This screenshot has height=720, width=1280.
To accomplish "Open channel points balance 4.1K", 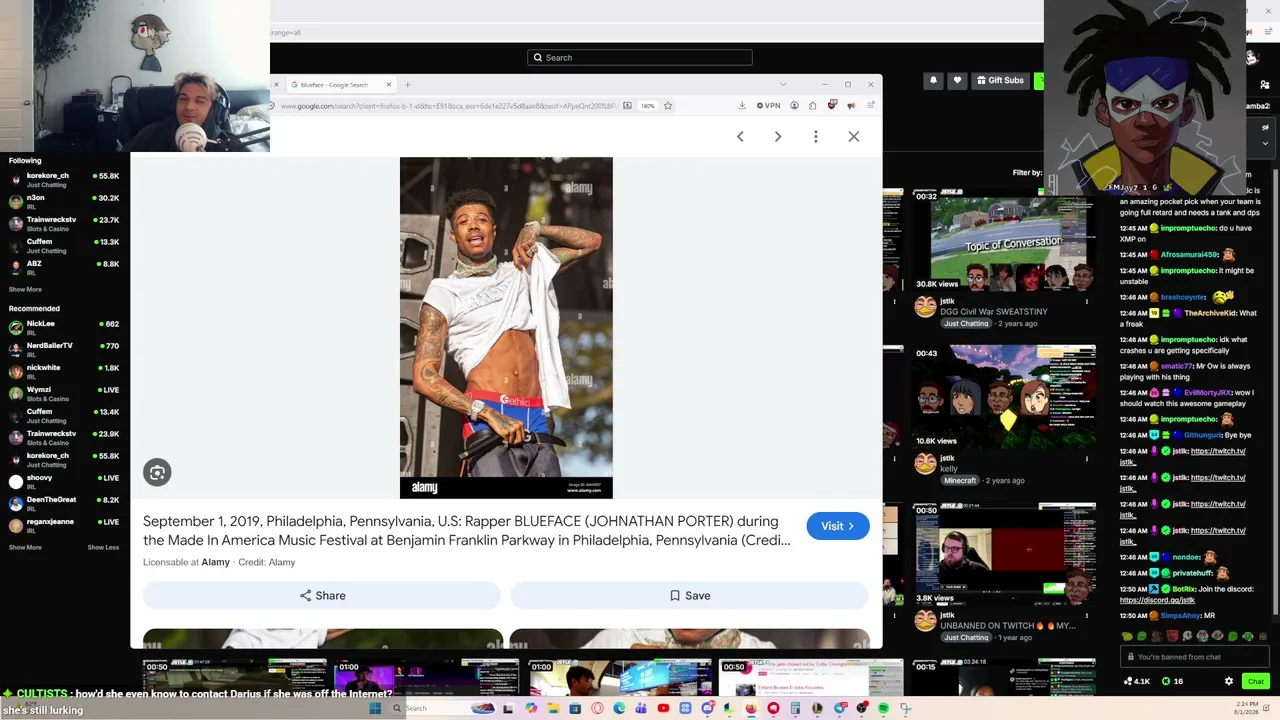I will coord(1137,681).
